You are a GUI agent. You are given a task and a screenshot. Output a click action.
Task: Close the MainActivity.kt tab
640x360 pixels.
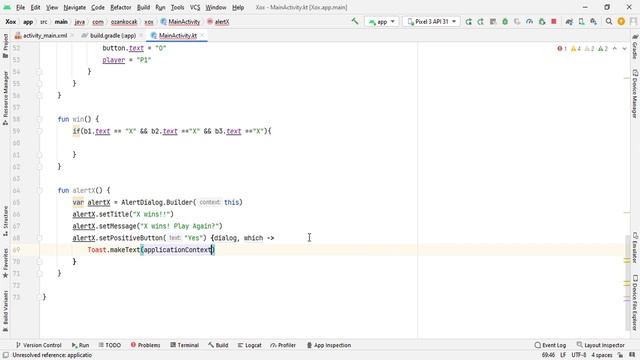click(202, 36)
